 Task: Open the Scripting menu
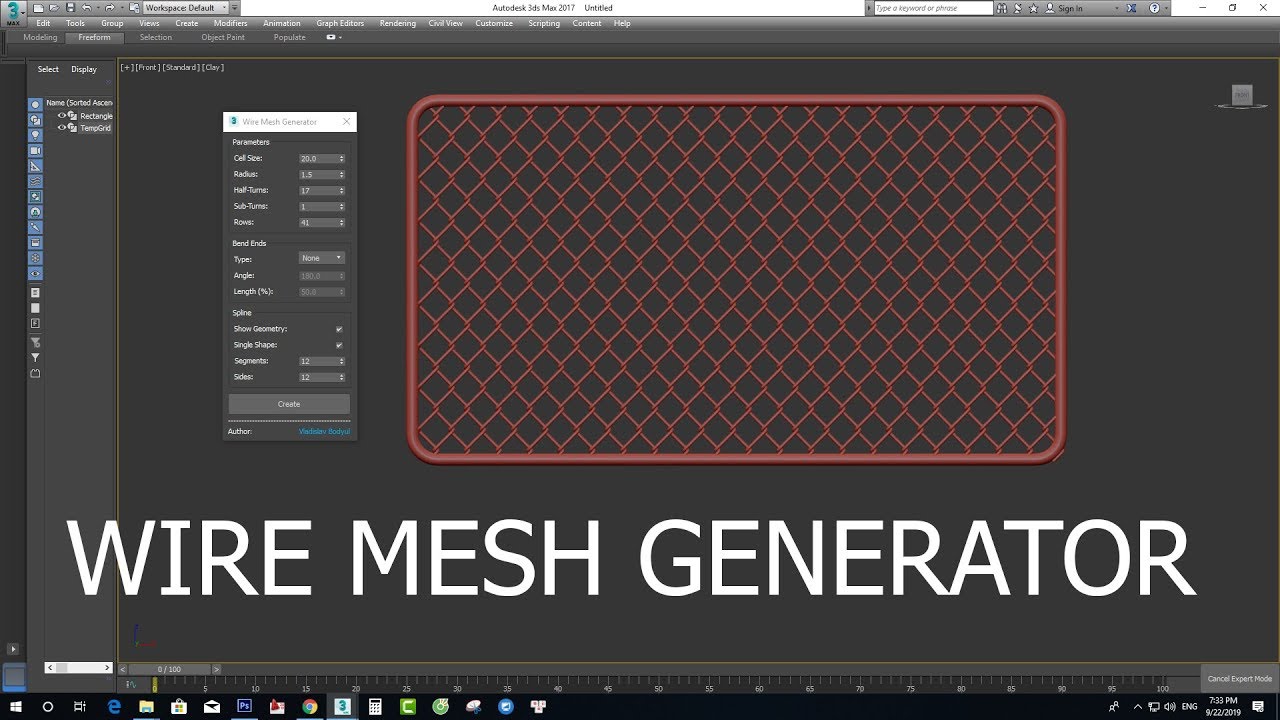pos(544,23)
